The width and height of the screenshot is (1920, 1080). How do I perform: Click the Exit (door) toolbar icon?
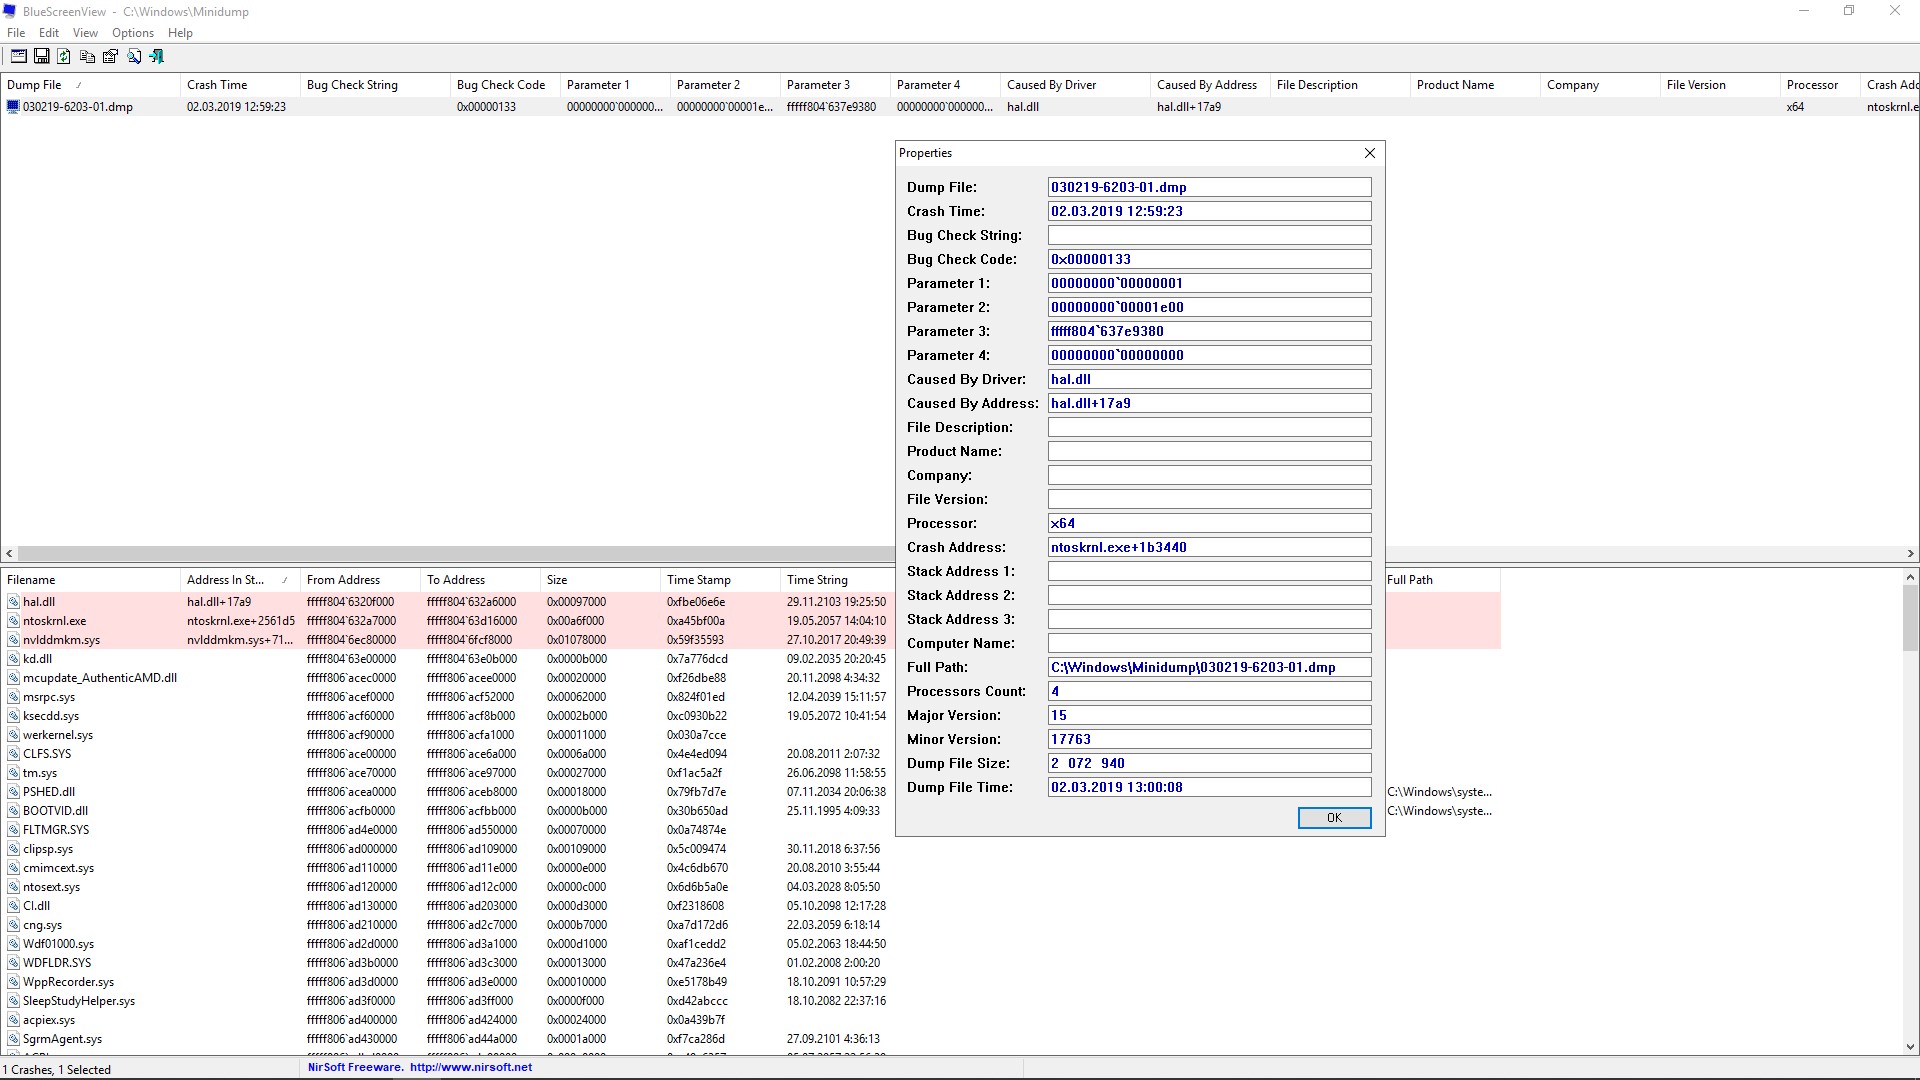pyautogui.click(x=156, y=57)
